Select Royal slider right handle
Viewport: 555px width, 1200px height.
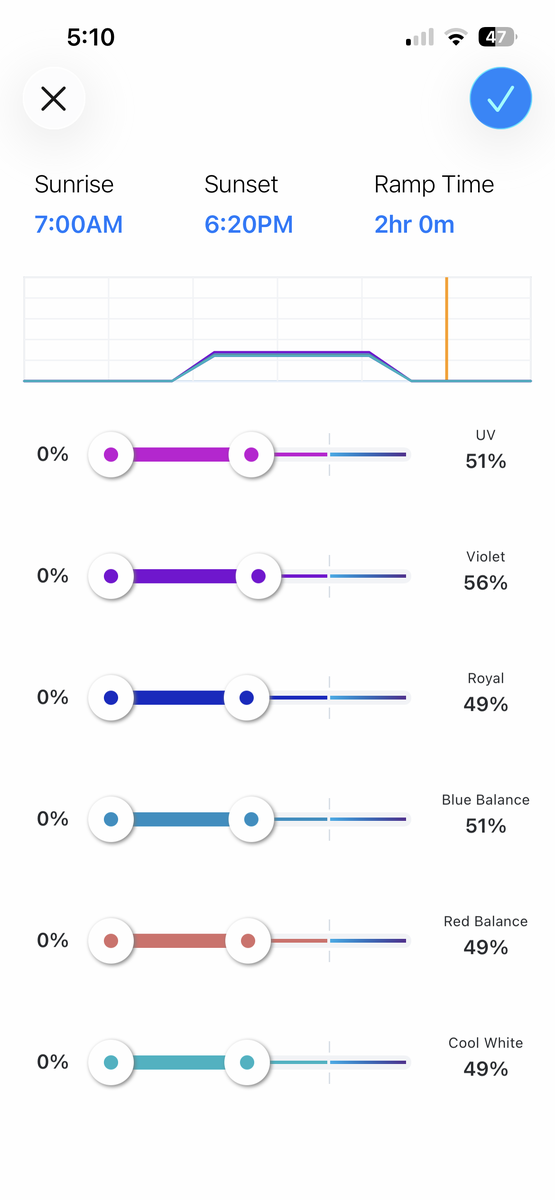pos(246,698)
